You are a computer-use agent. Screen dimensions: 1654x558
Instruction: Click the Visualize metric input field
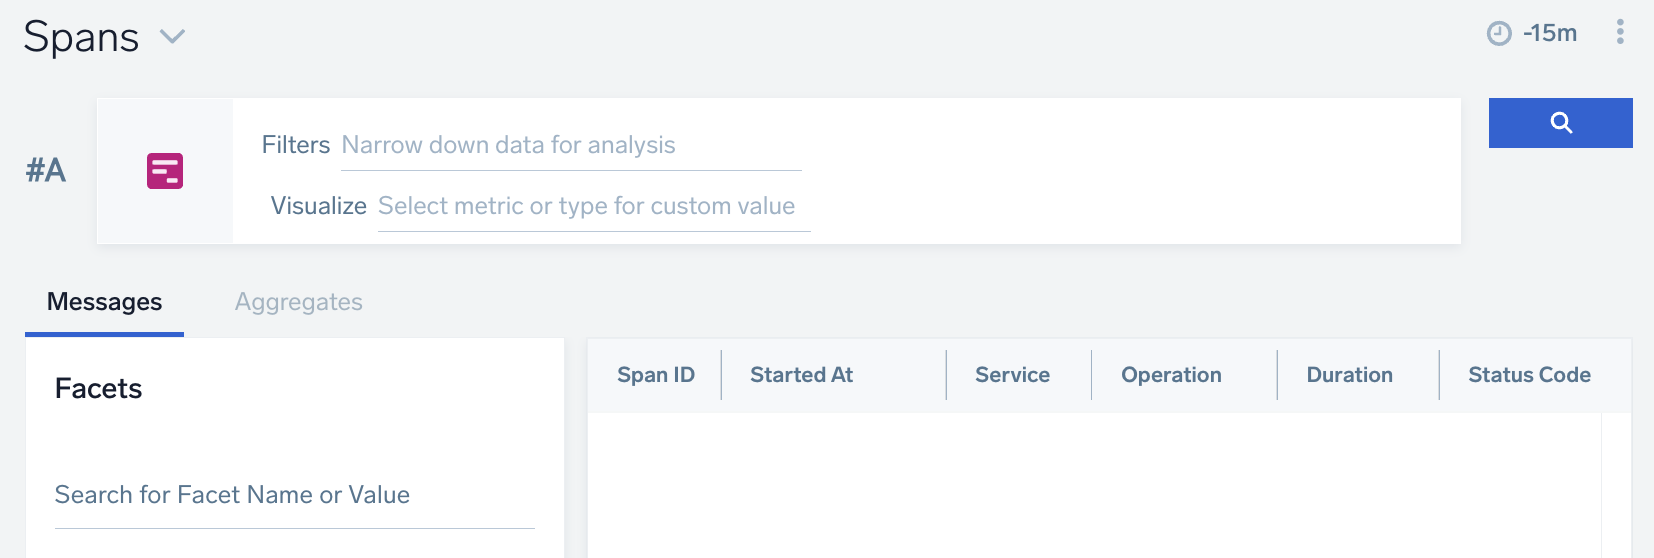coord(592,207)
